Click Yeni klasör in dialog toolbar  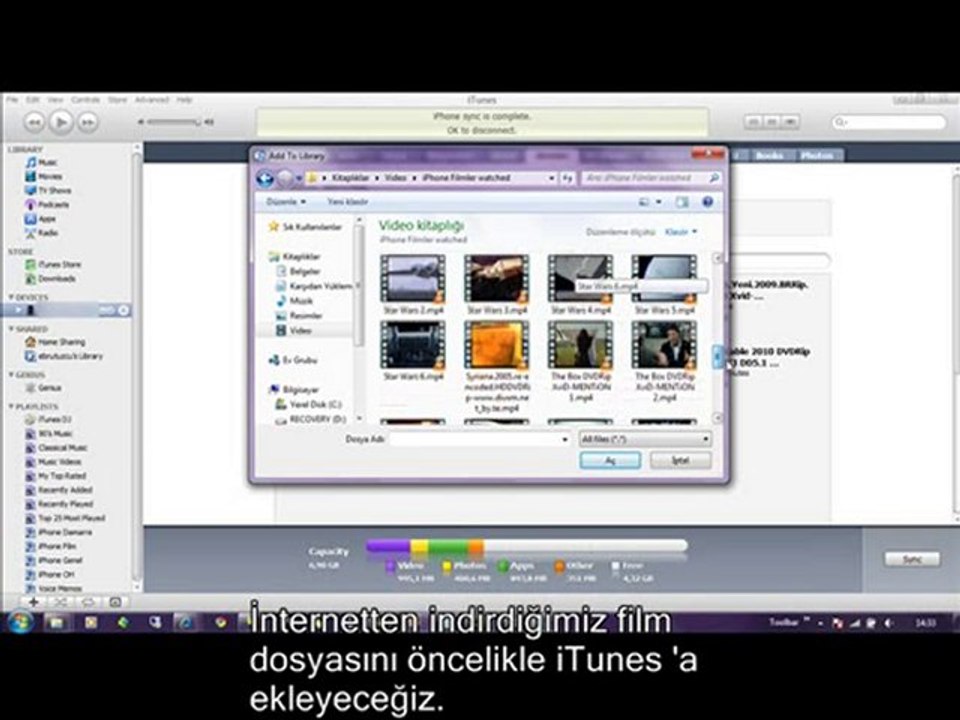coord(348,201)
